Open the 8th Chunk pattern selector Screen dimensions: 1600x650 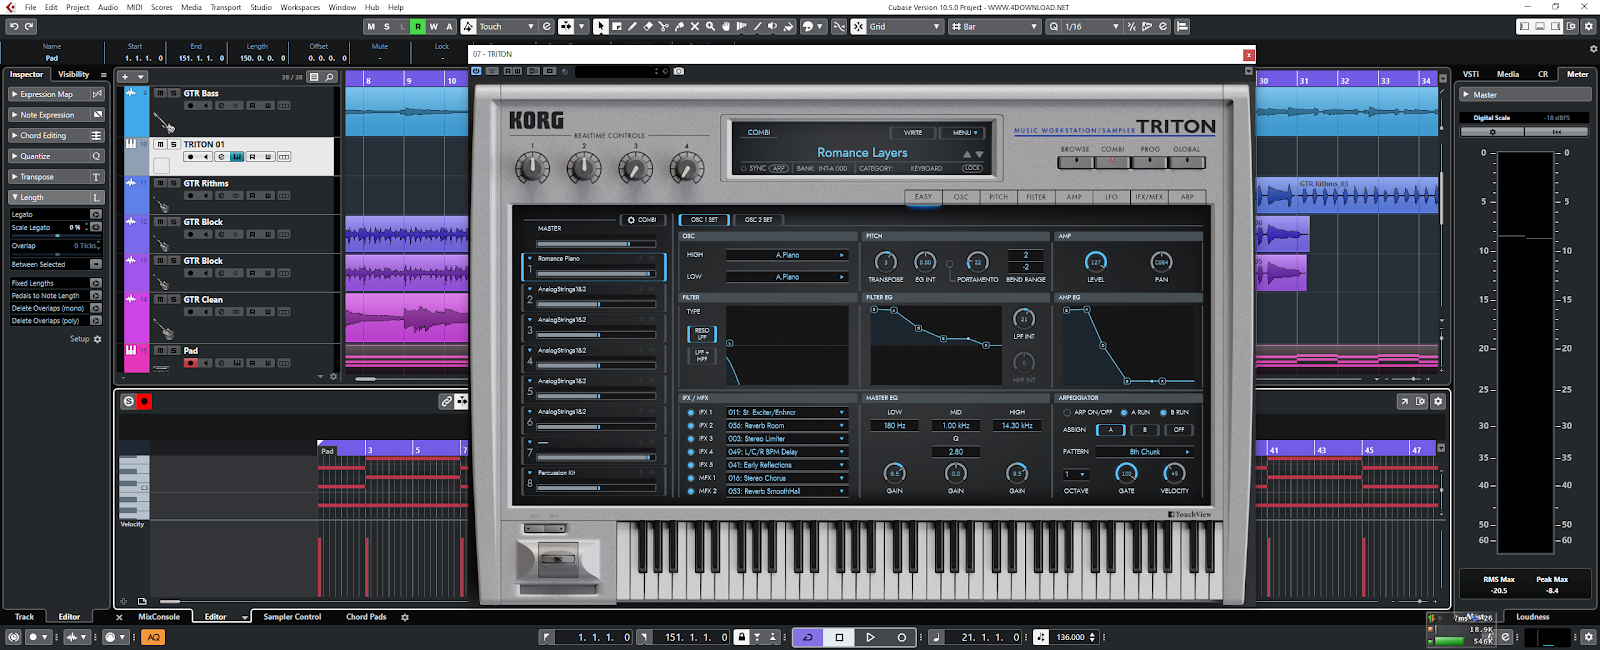point(1145,452)
